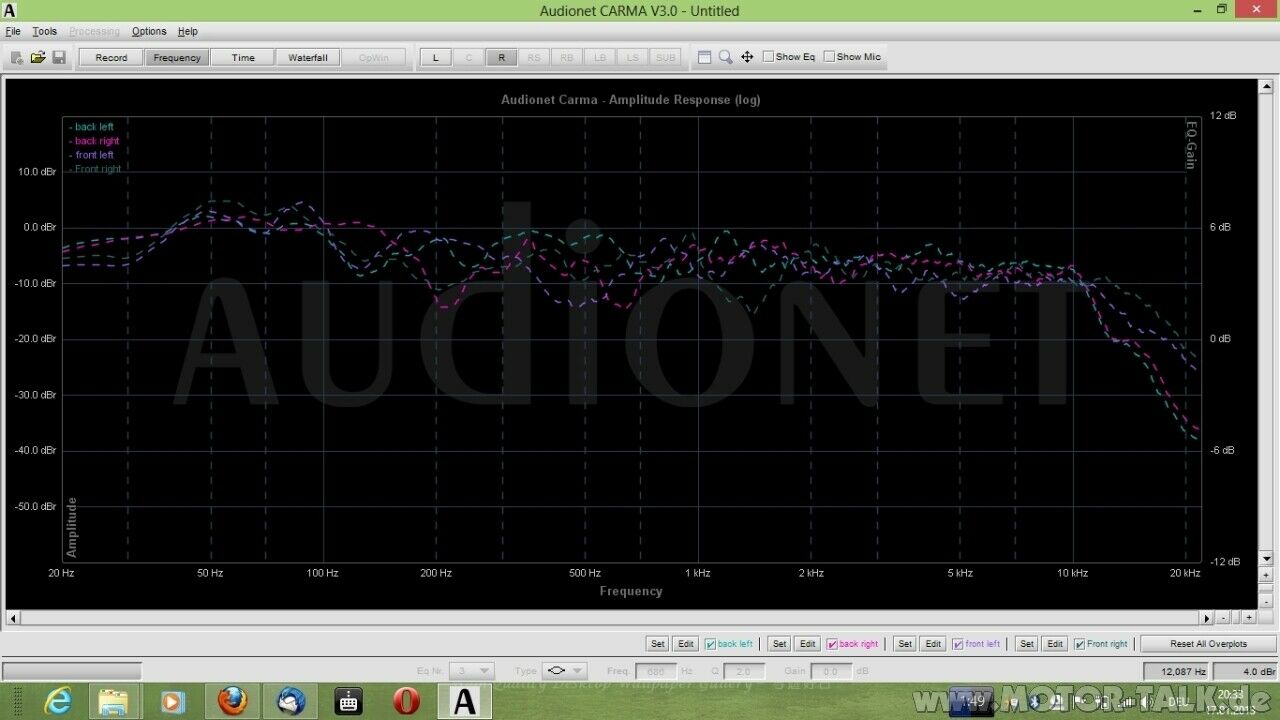Viewport: 1280px width, 720px height.
Task: Click Edit for front left overplot
Action: pyautogui.click(x=933, y=644)
